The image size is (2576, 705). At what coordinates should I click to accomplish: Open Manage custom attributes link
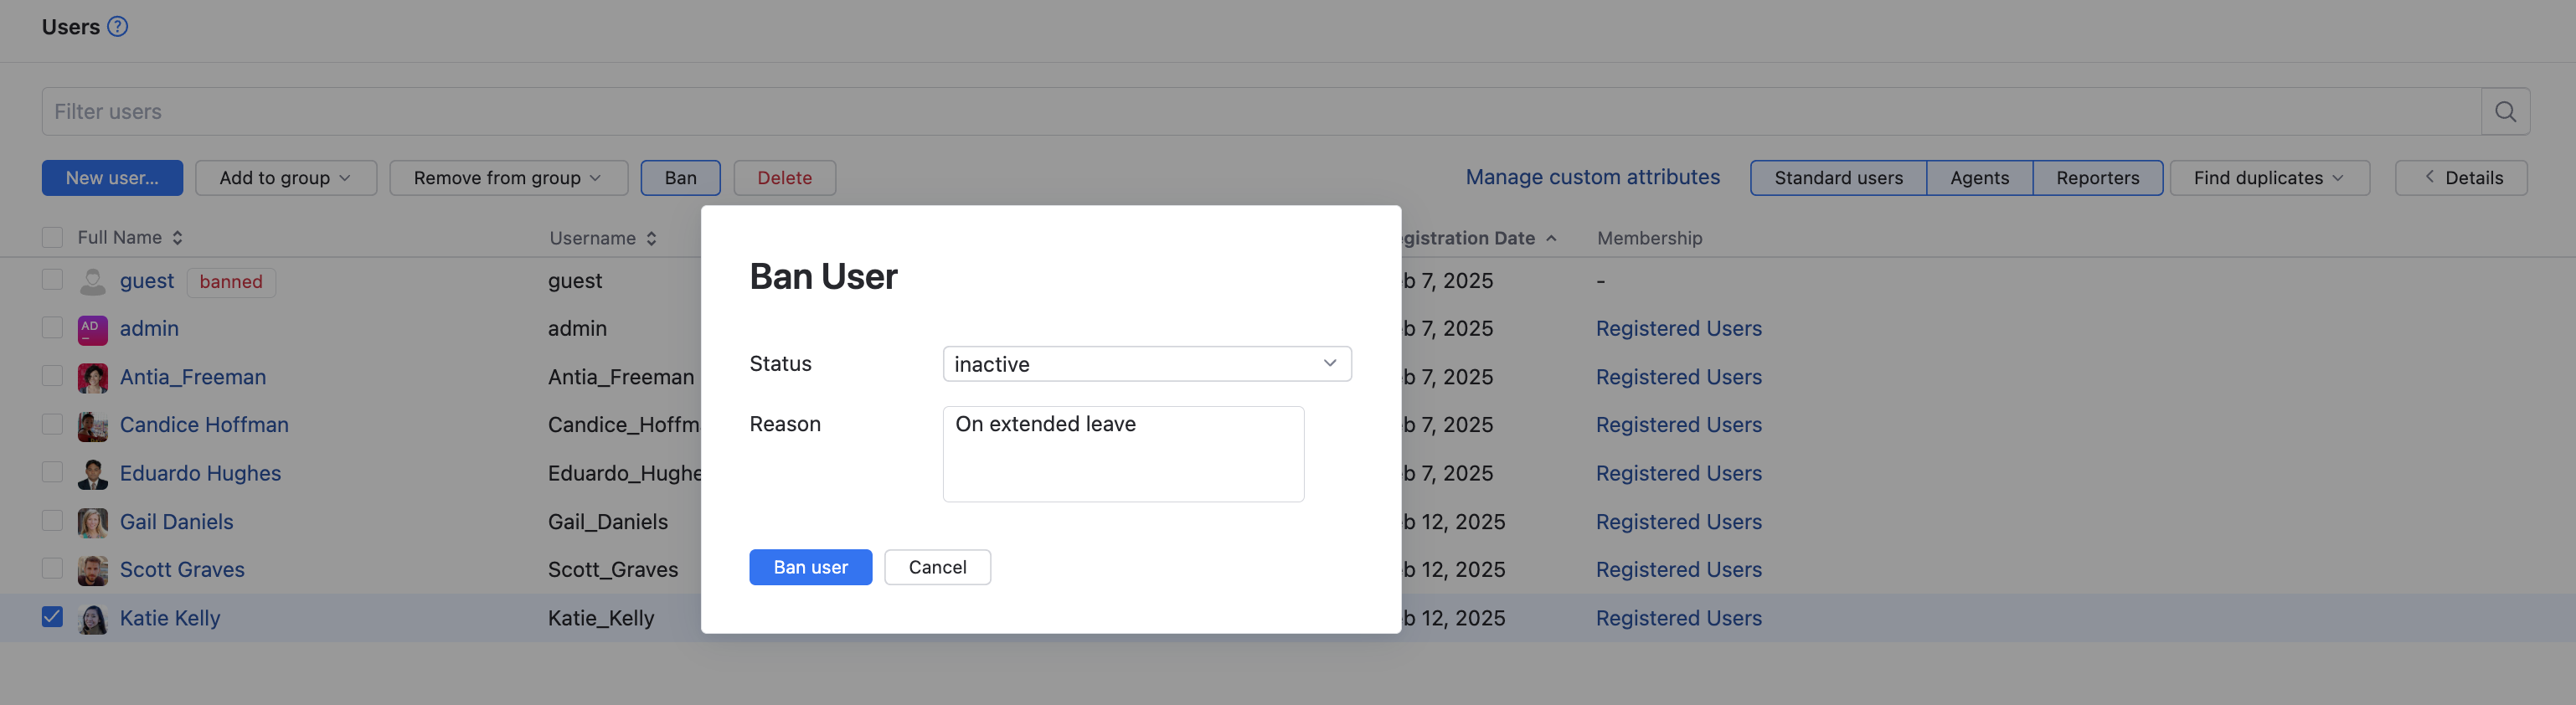click(x=1592, y=177)
